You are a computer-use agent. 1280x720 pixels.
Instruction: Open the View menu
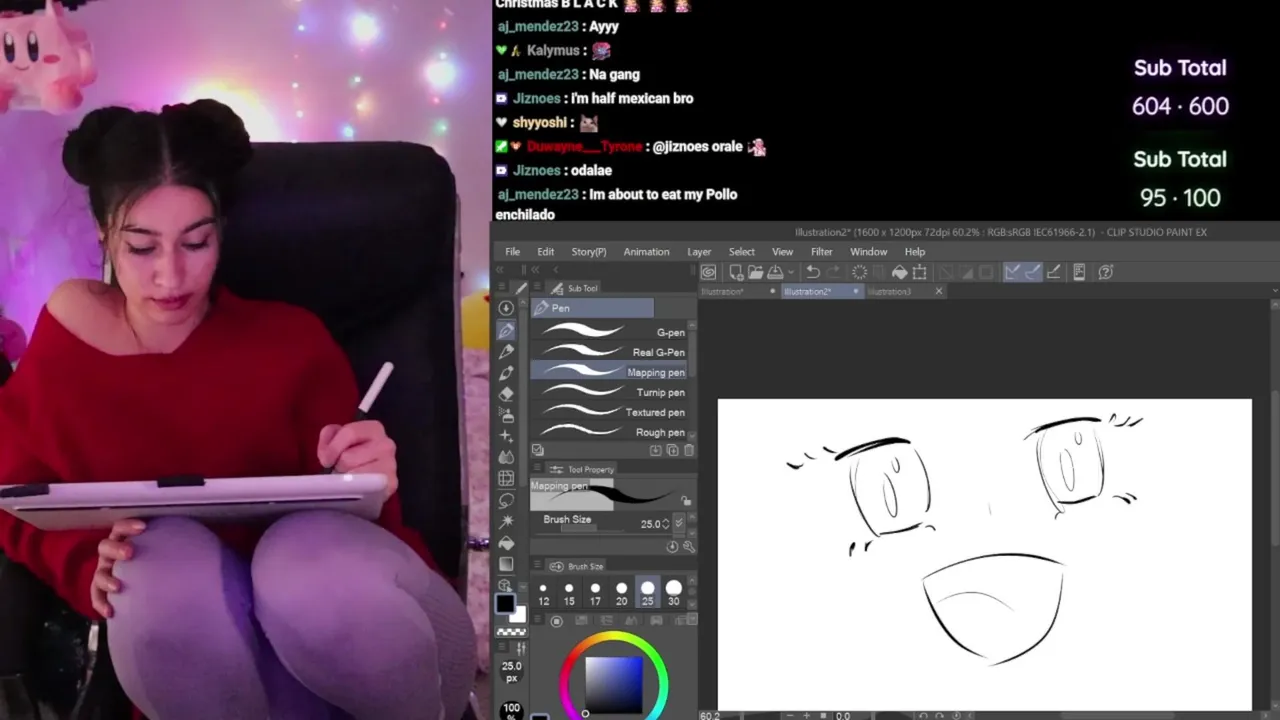pos(782,251)
